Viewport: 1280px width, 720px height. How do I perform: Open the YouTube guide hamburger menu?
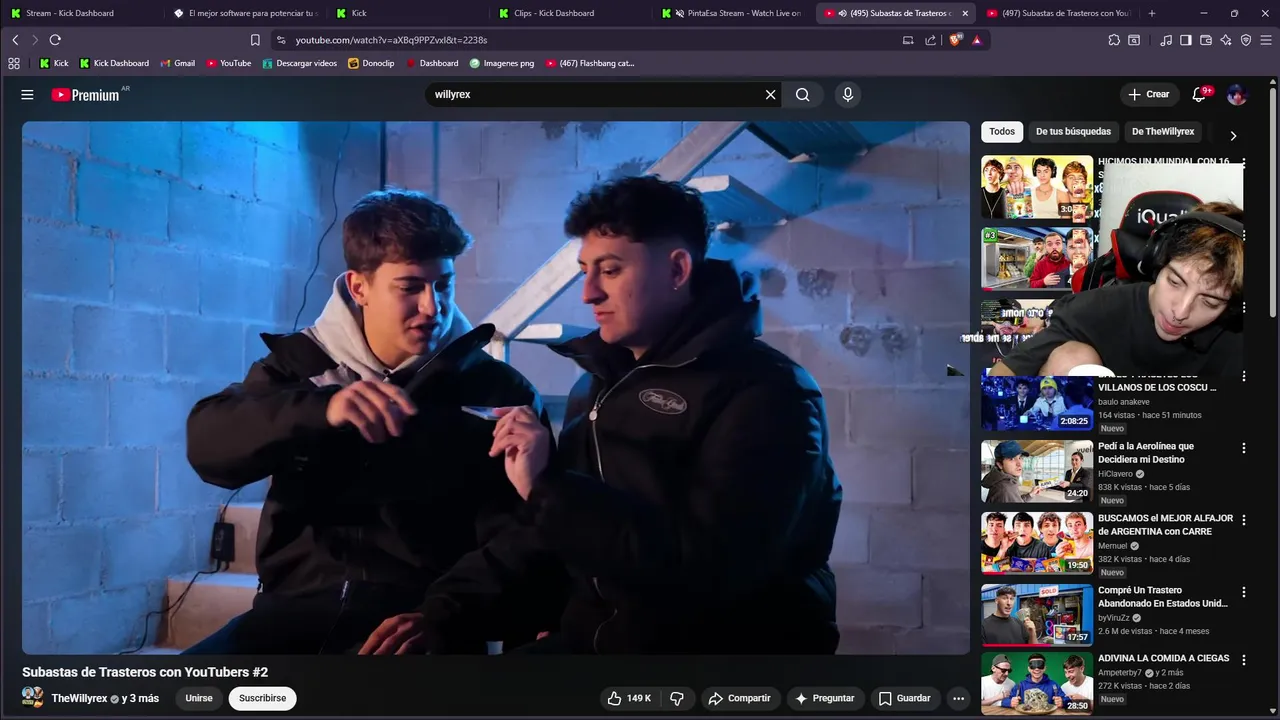(27, 95)
